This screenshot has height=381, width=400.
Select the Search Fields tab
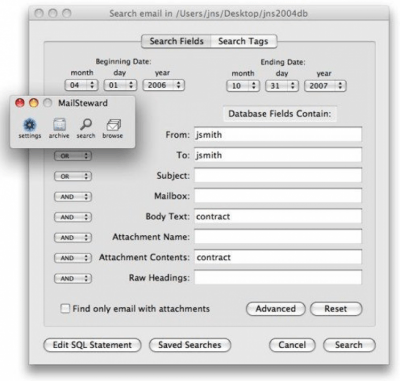click(176, 41)
